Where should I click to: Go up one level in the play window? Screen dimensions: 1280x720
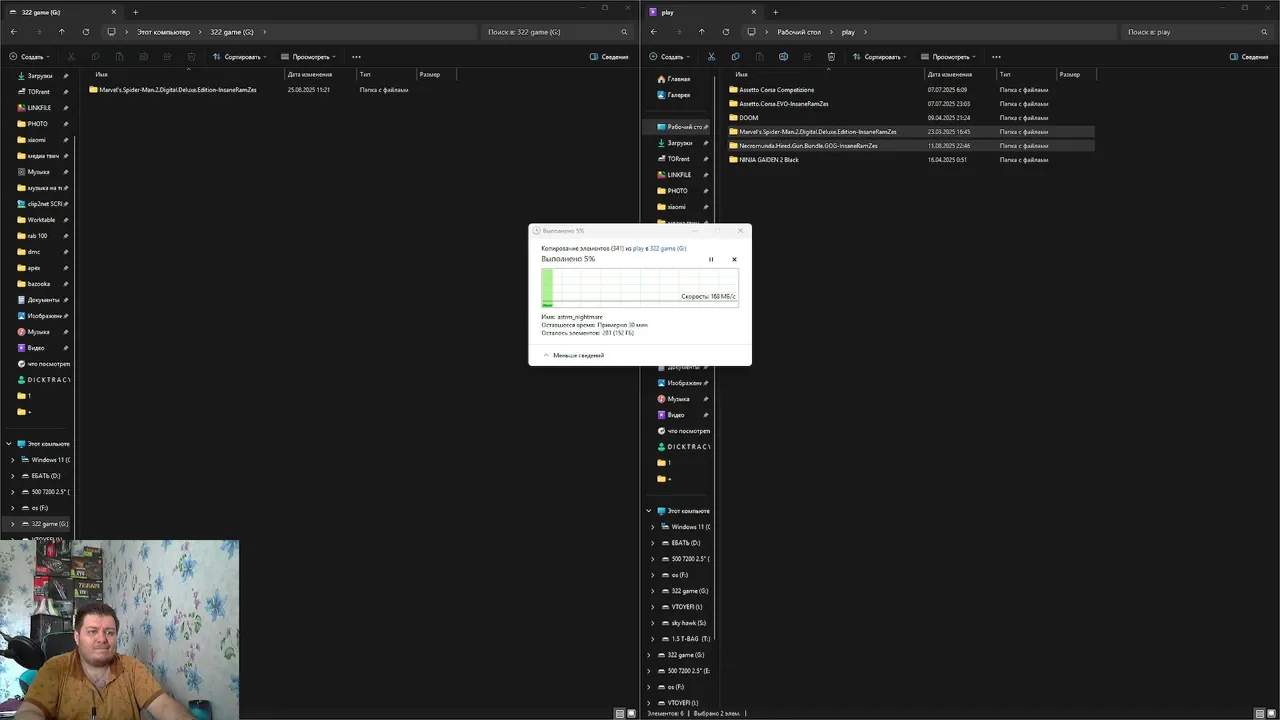click(702, 32)
